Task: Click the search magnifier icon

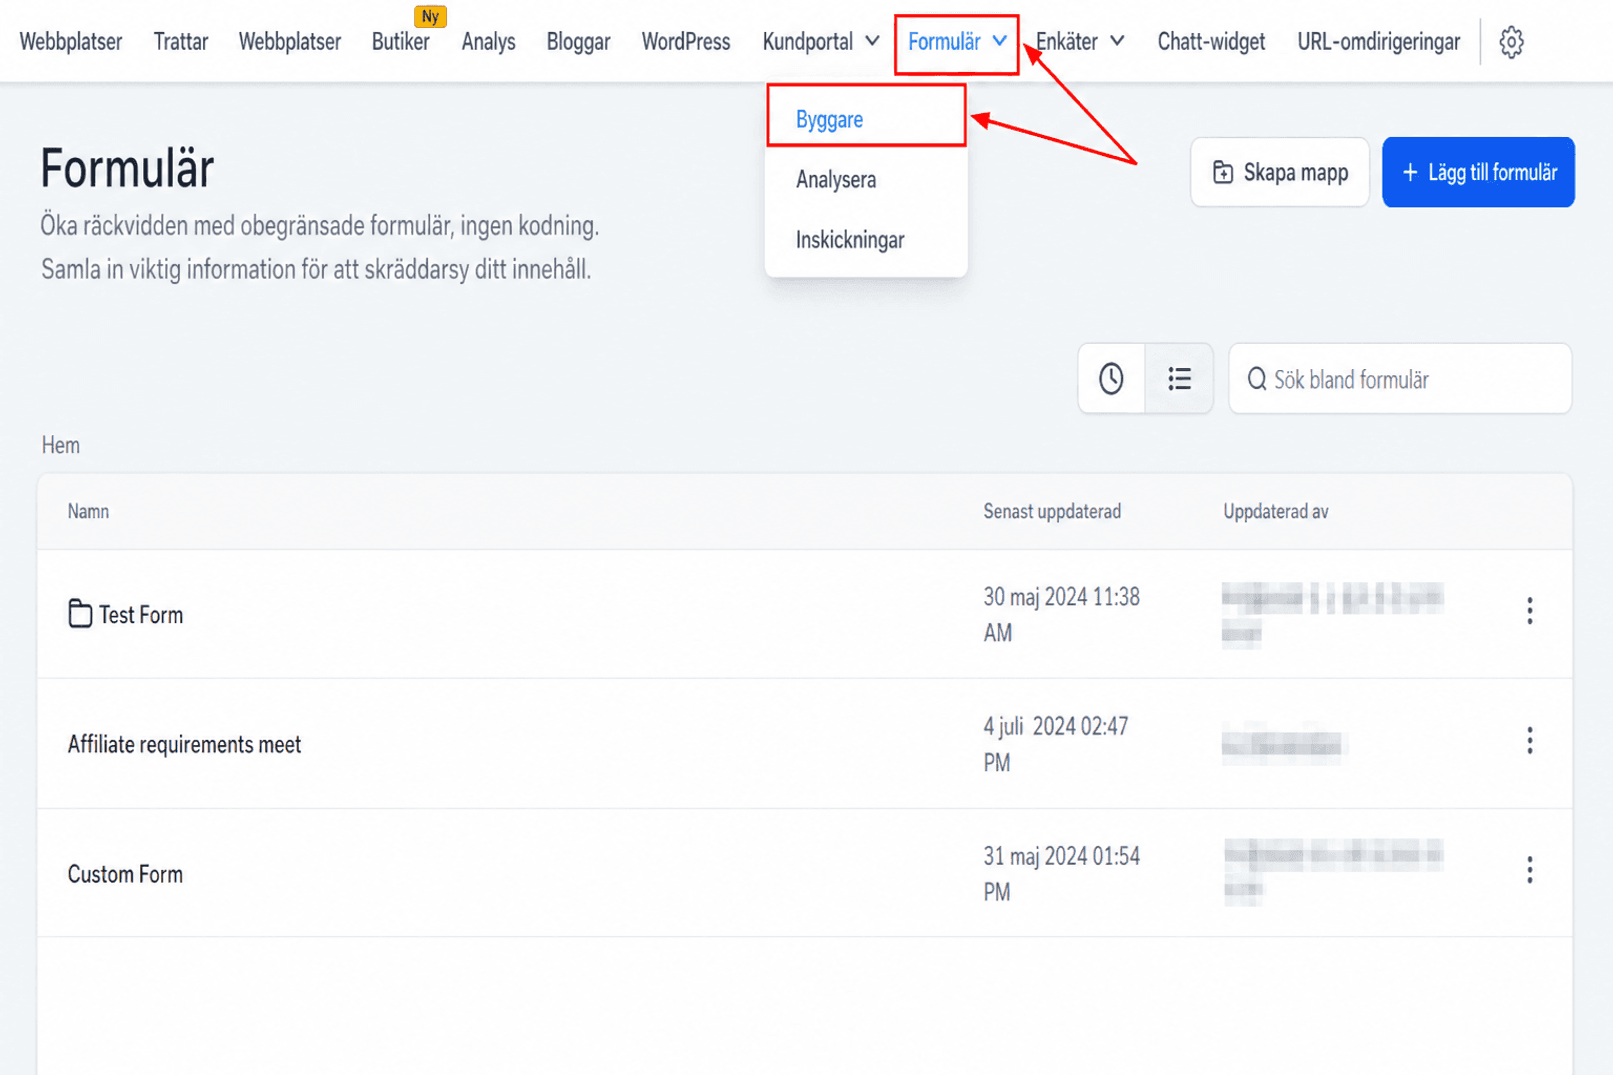Action: click(1257, 379)
